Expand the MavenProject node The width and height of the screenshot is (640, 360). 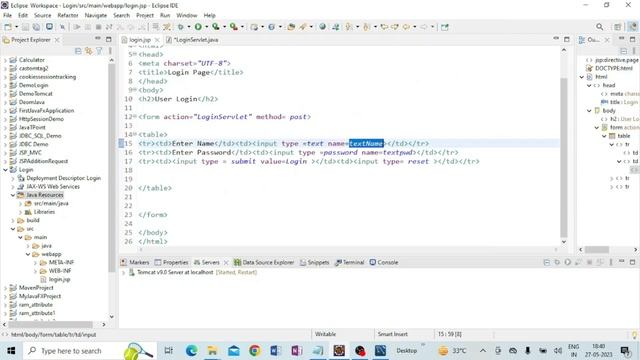coord(6,288)
